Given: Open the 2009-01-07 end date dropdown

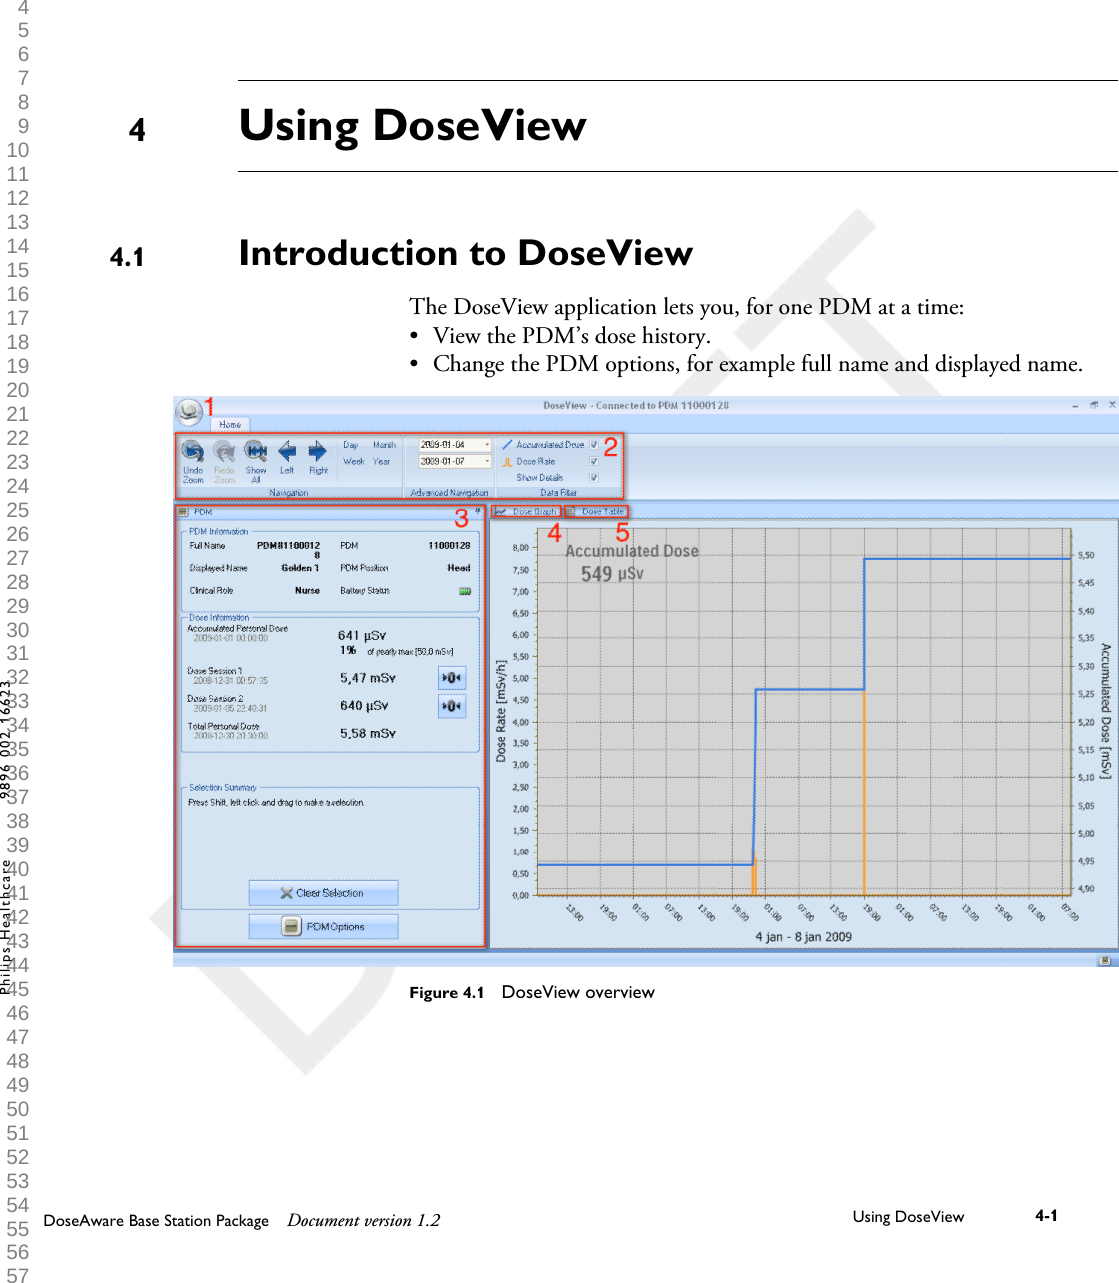Looking at the screenshot, I should (486, 461).
